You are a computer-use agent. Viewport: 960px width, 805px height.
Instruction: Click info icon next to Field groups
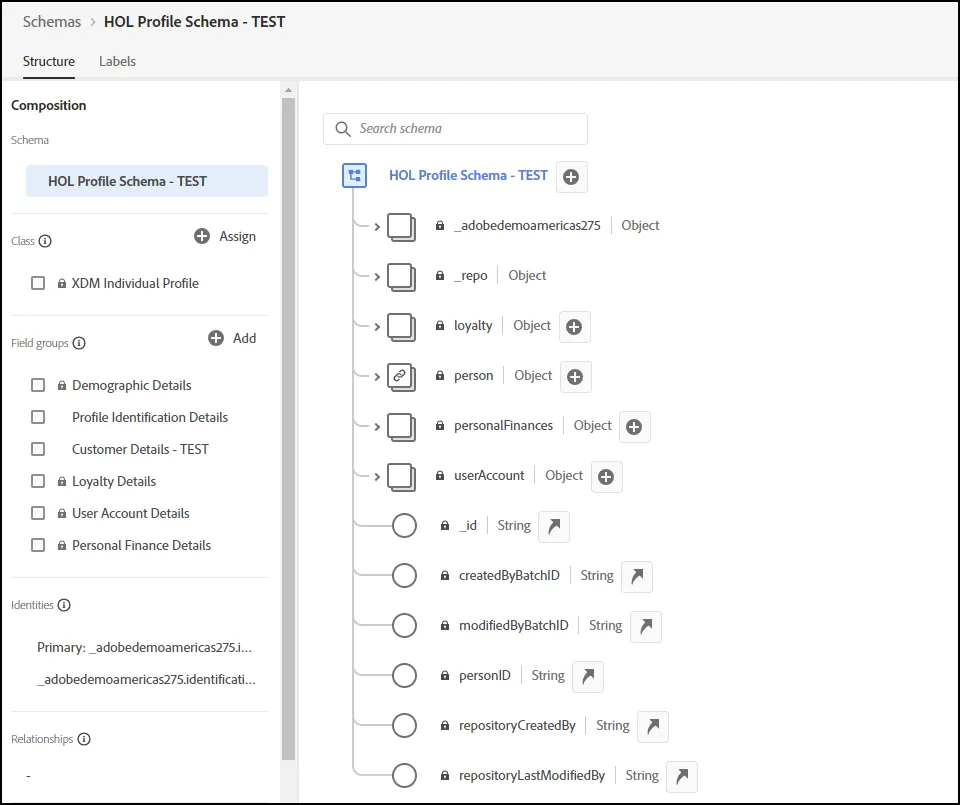(x=79, y=343)
